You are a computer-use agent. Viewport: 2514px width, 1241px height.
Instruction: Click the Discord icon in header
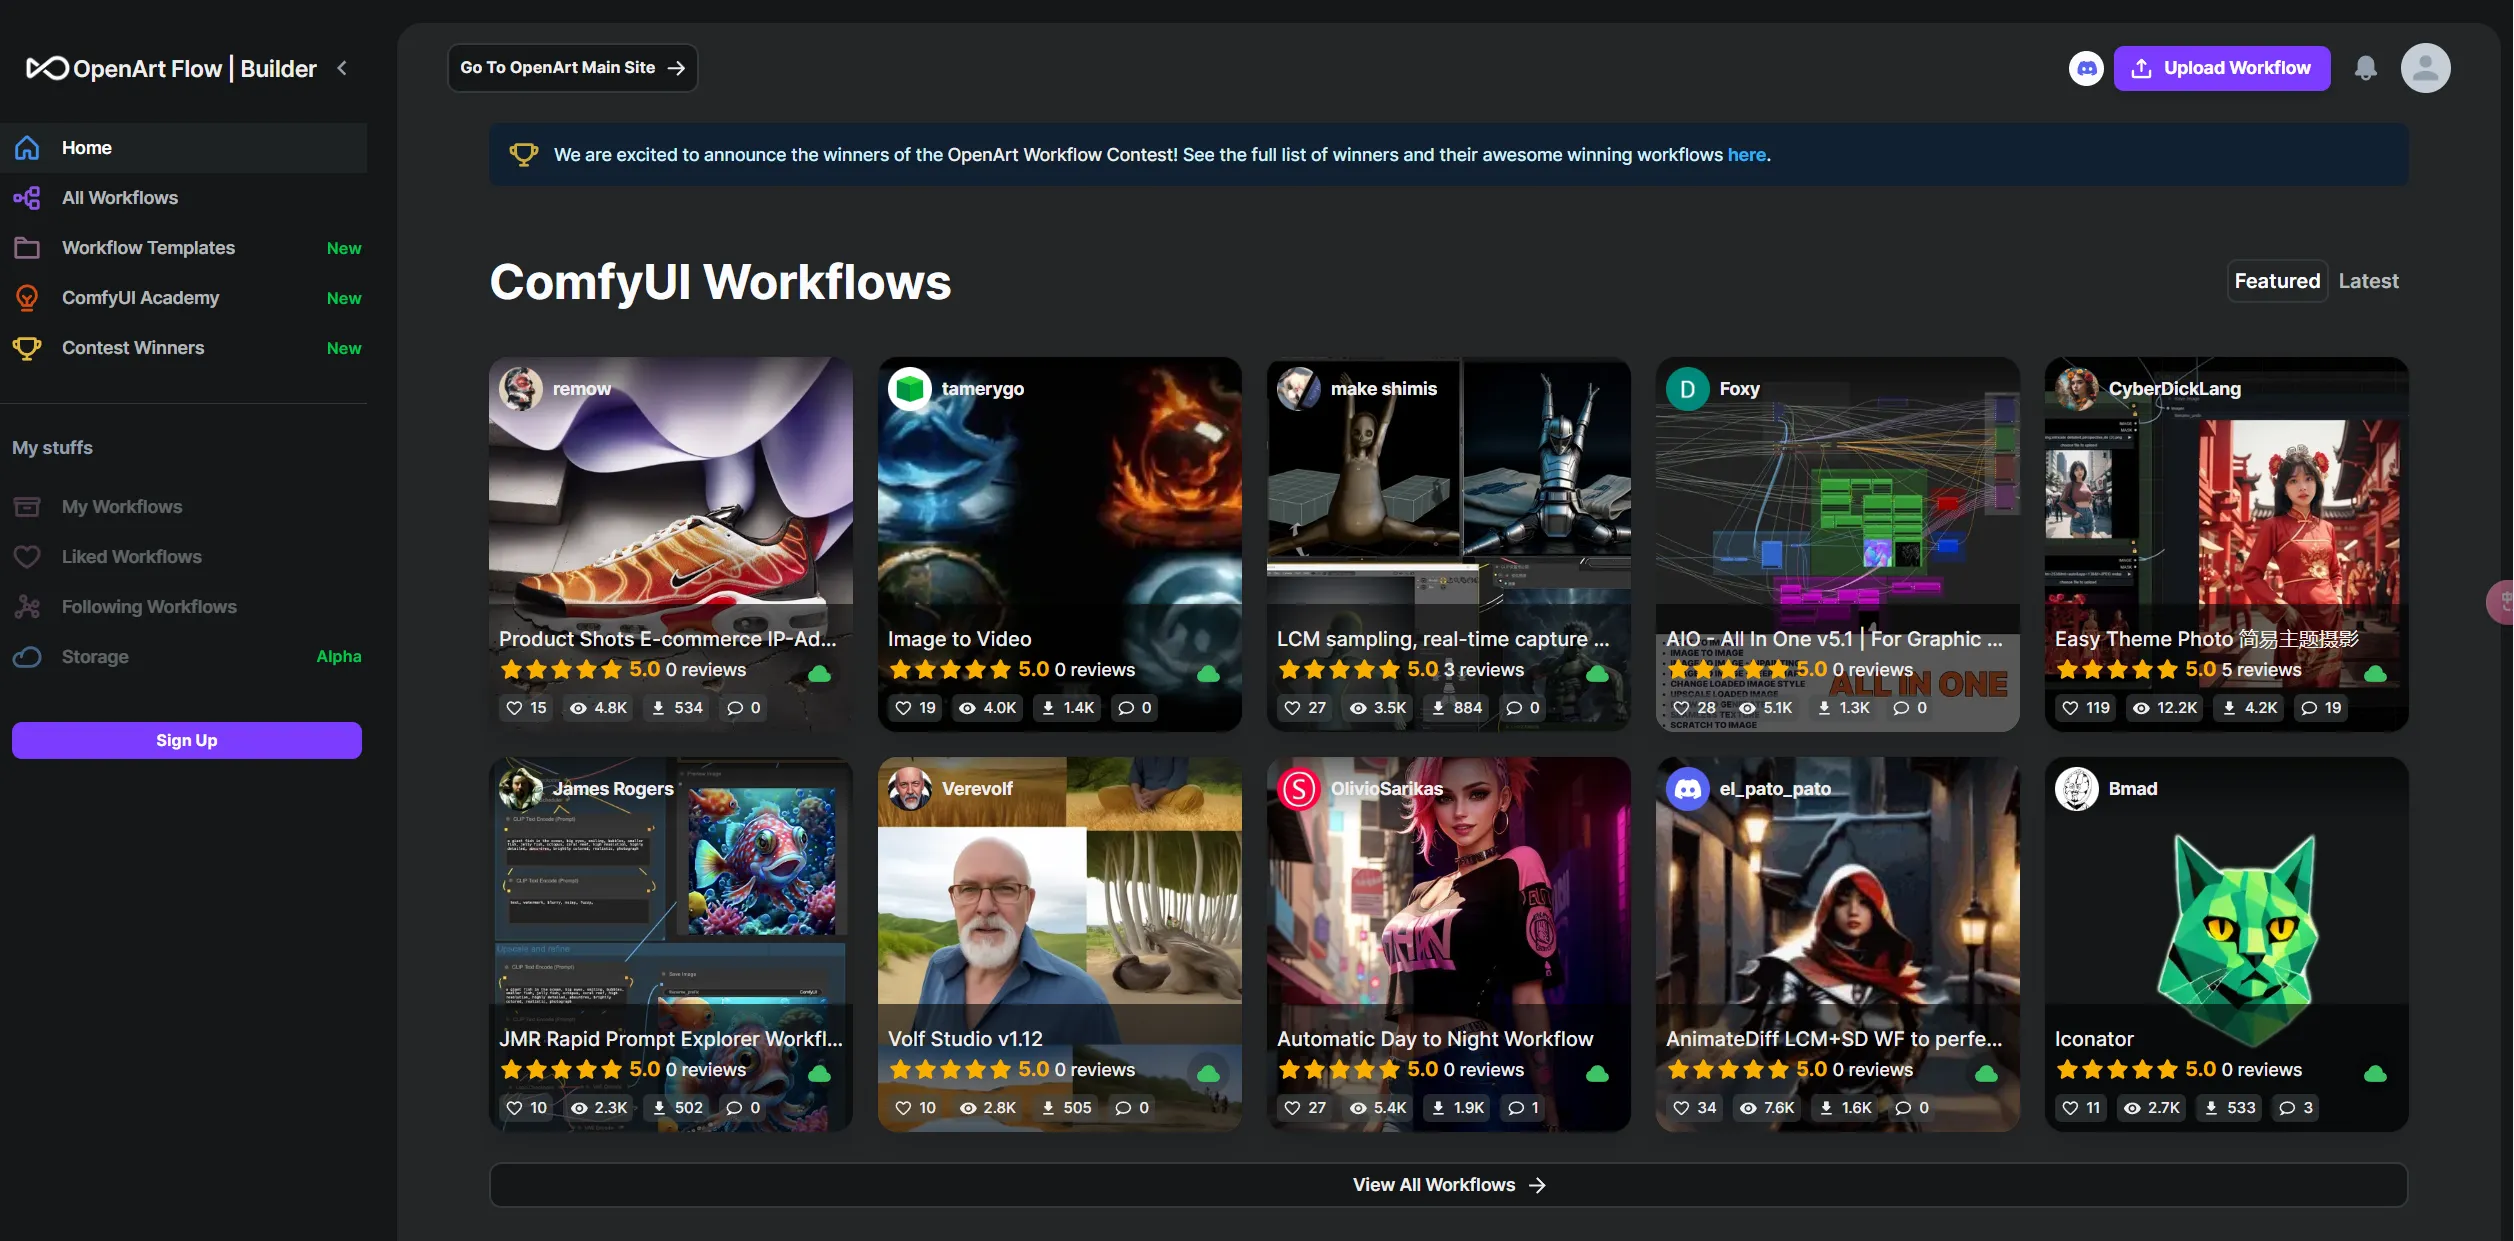point(2086,68)
